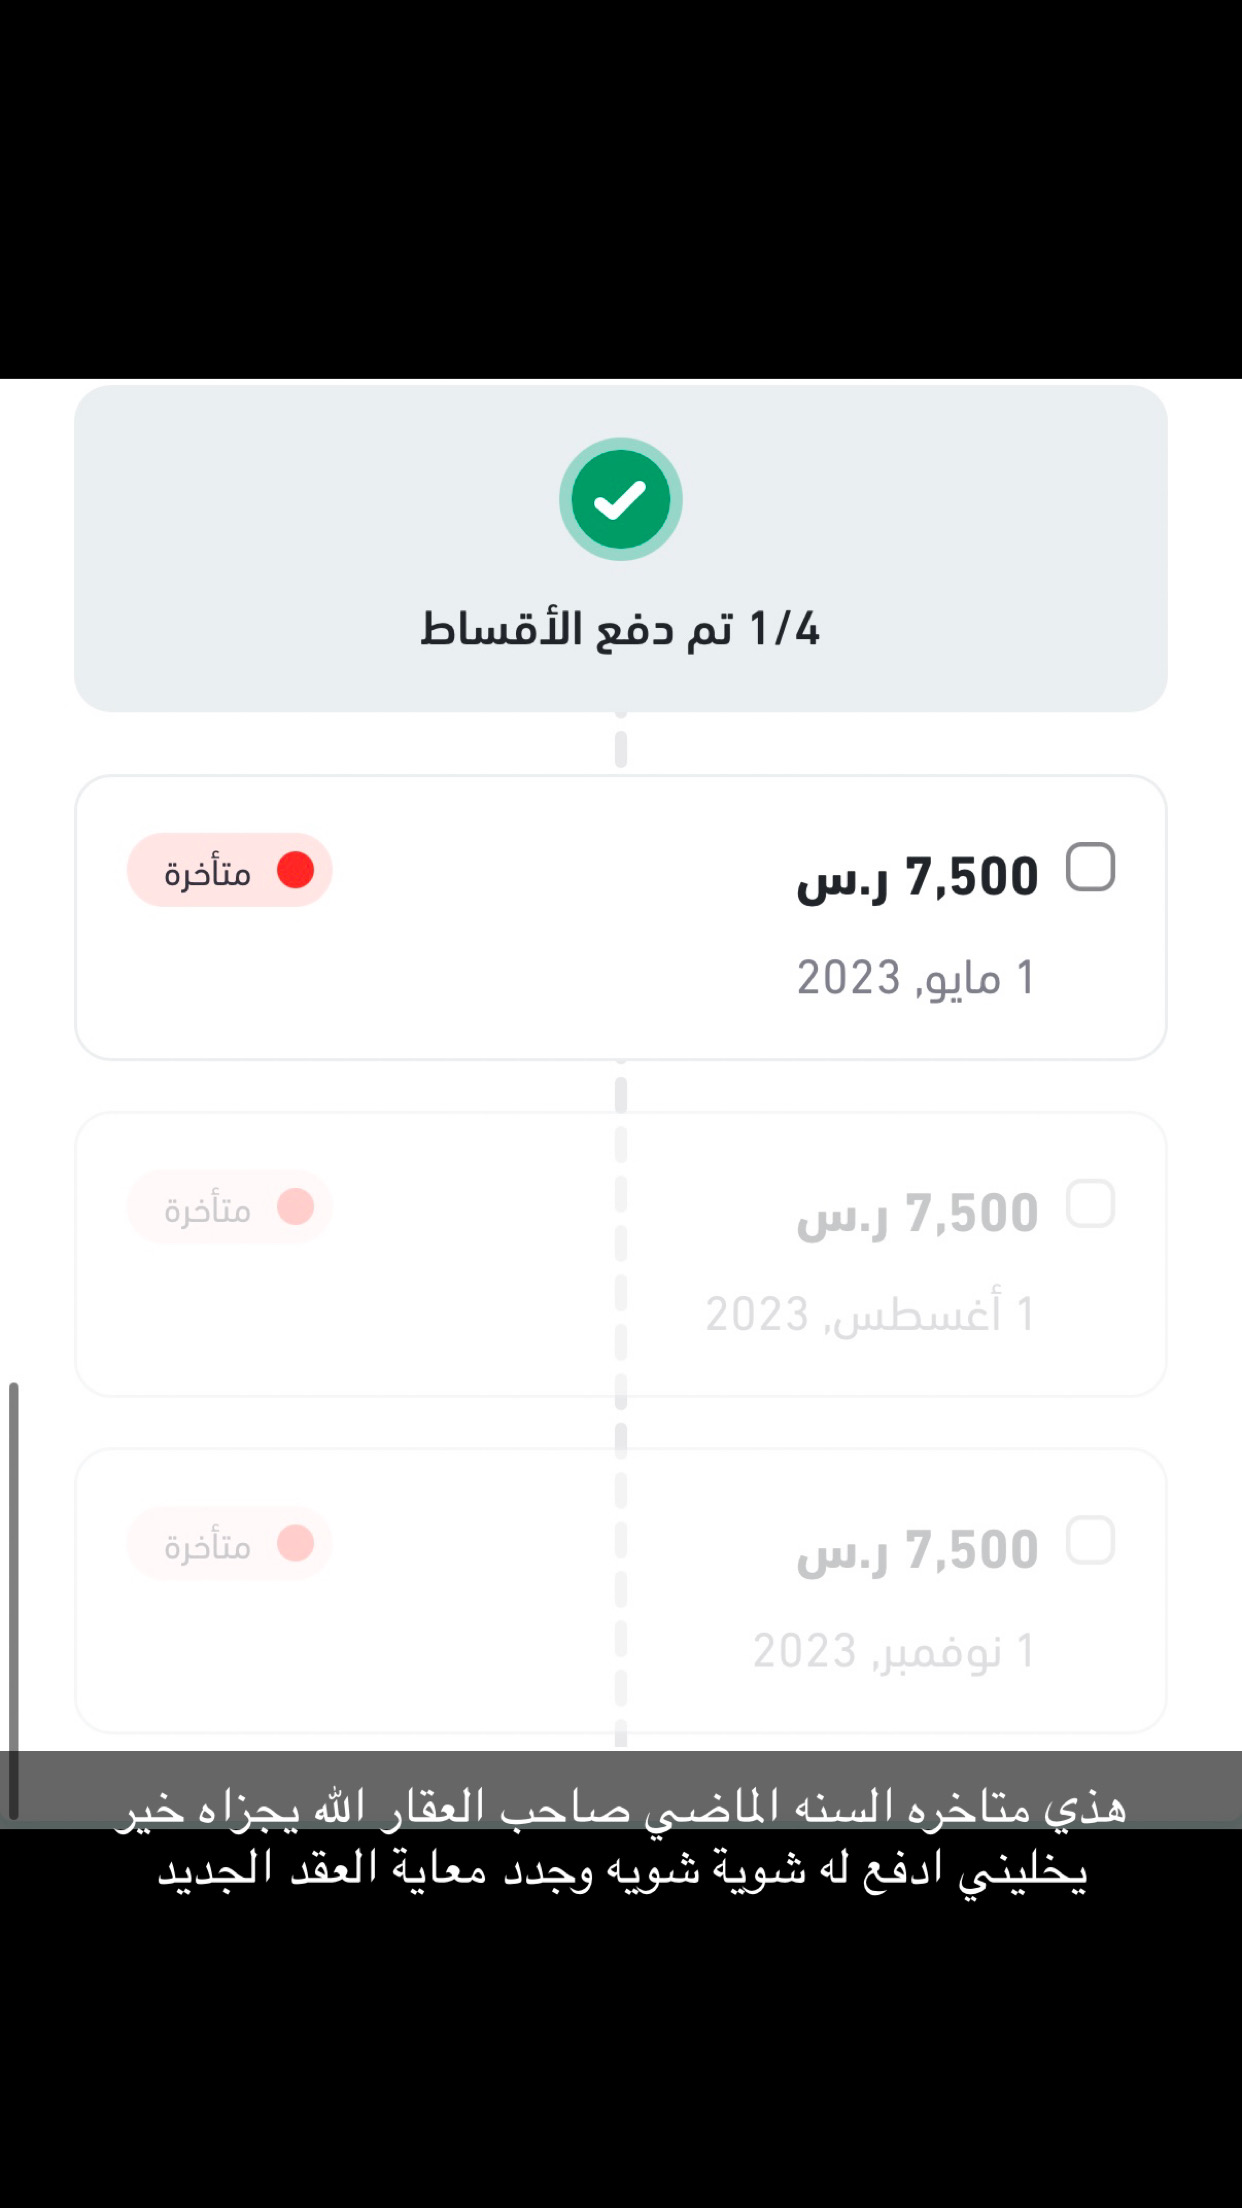Tap the 7,500 ر.س amount due in November
Viewport: 1242px width, 2208px height.
(917, 1551)
